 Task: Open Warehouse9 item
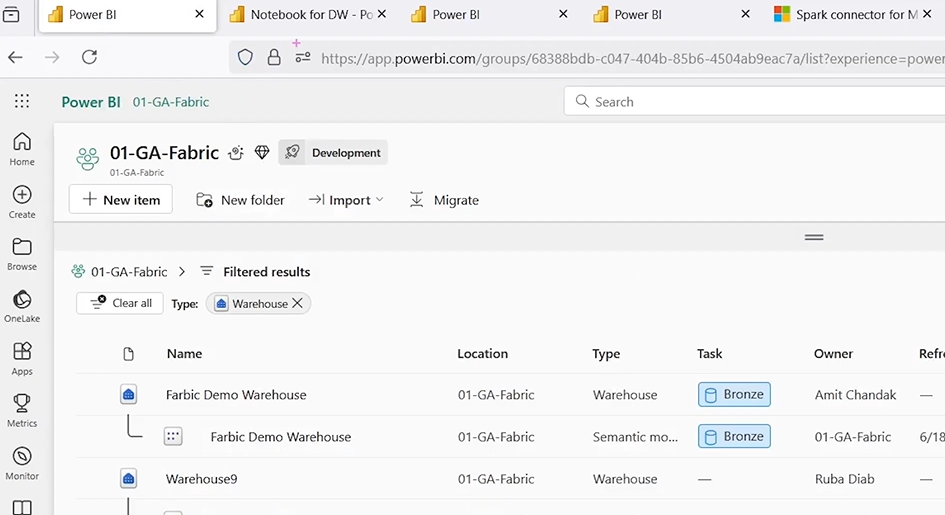coord(201,479)
